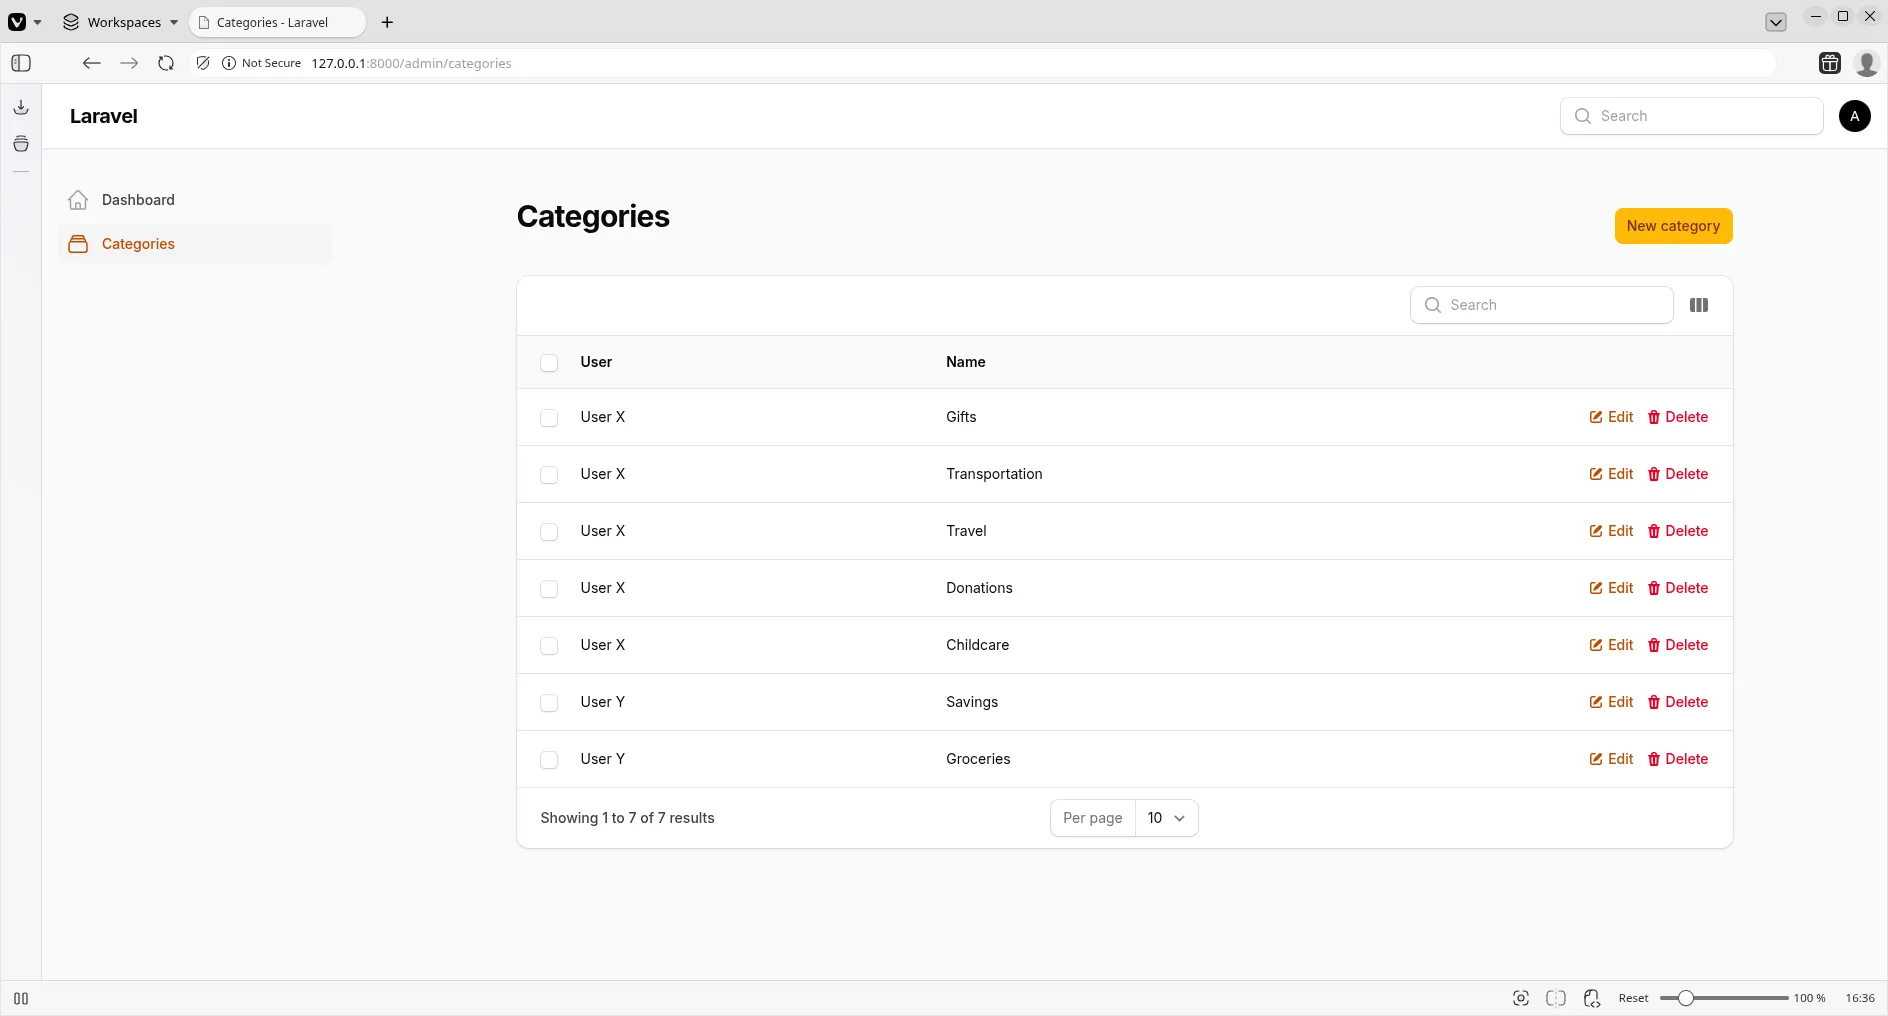Open the column visibility dropdown beside search

[x=1700, y=305]
